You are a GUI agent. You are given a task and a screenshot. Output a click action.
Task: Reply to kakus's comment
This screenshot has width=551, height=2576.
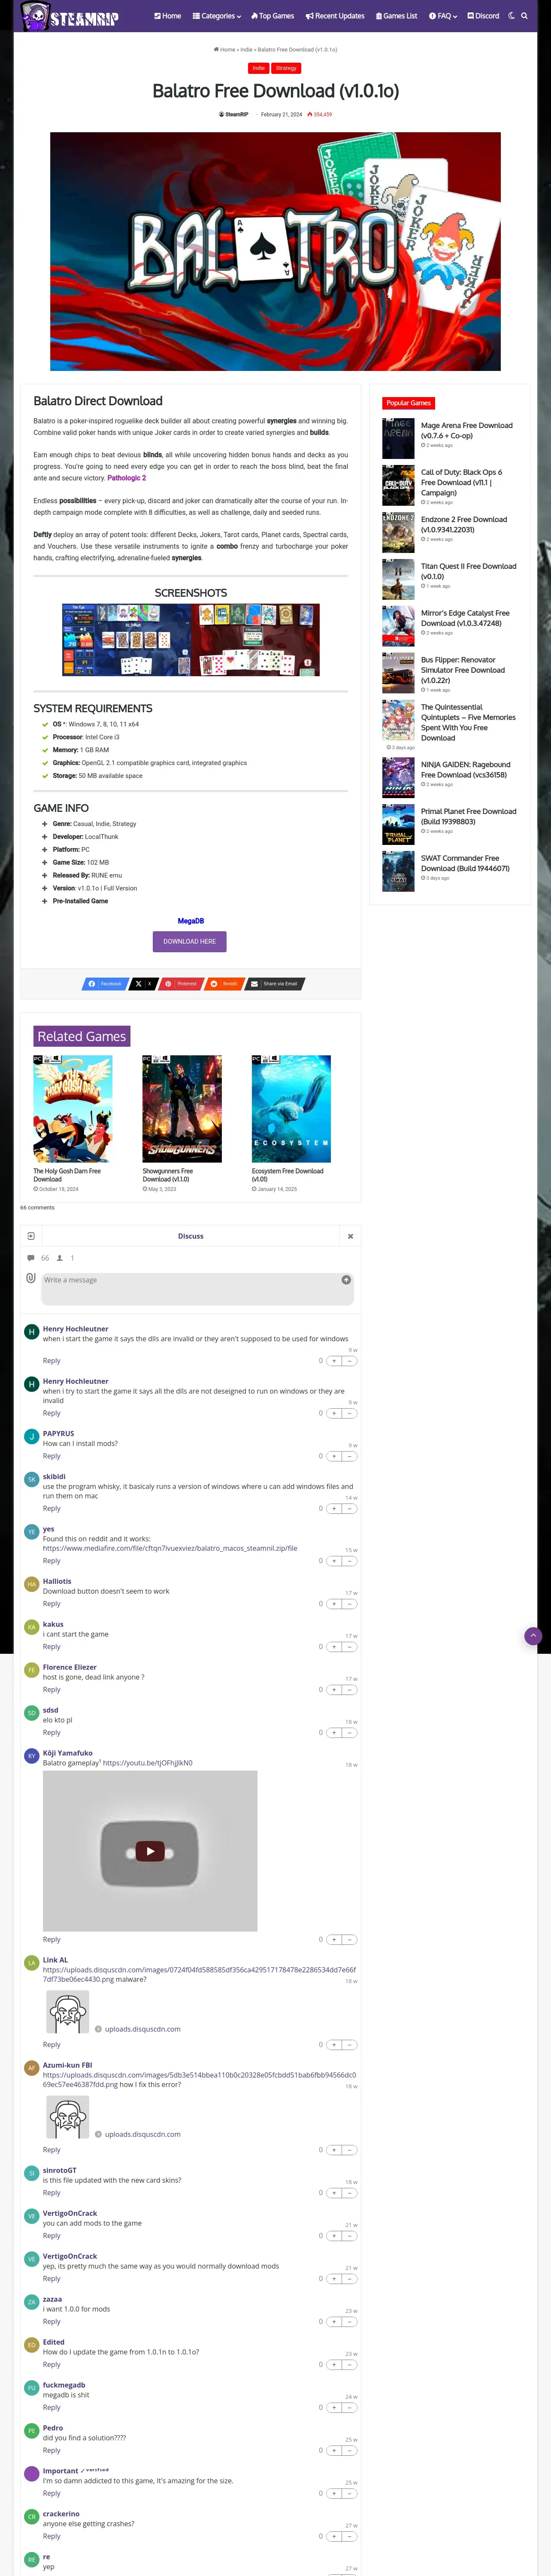point(51,1647)
